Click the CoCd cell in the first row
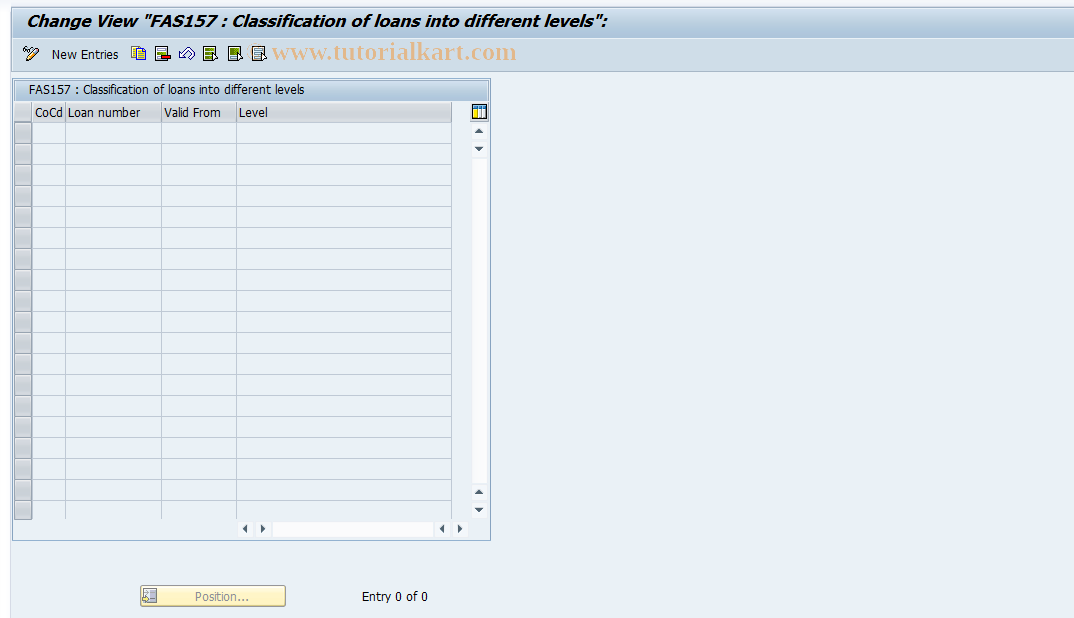The height and width of the screenshot is (618, 1074). tap(49, 133)
